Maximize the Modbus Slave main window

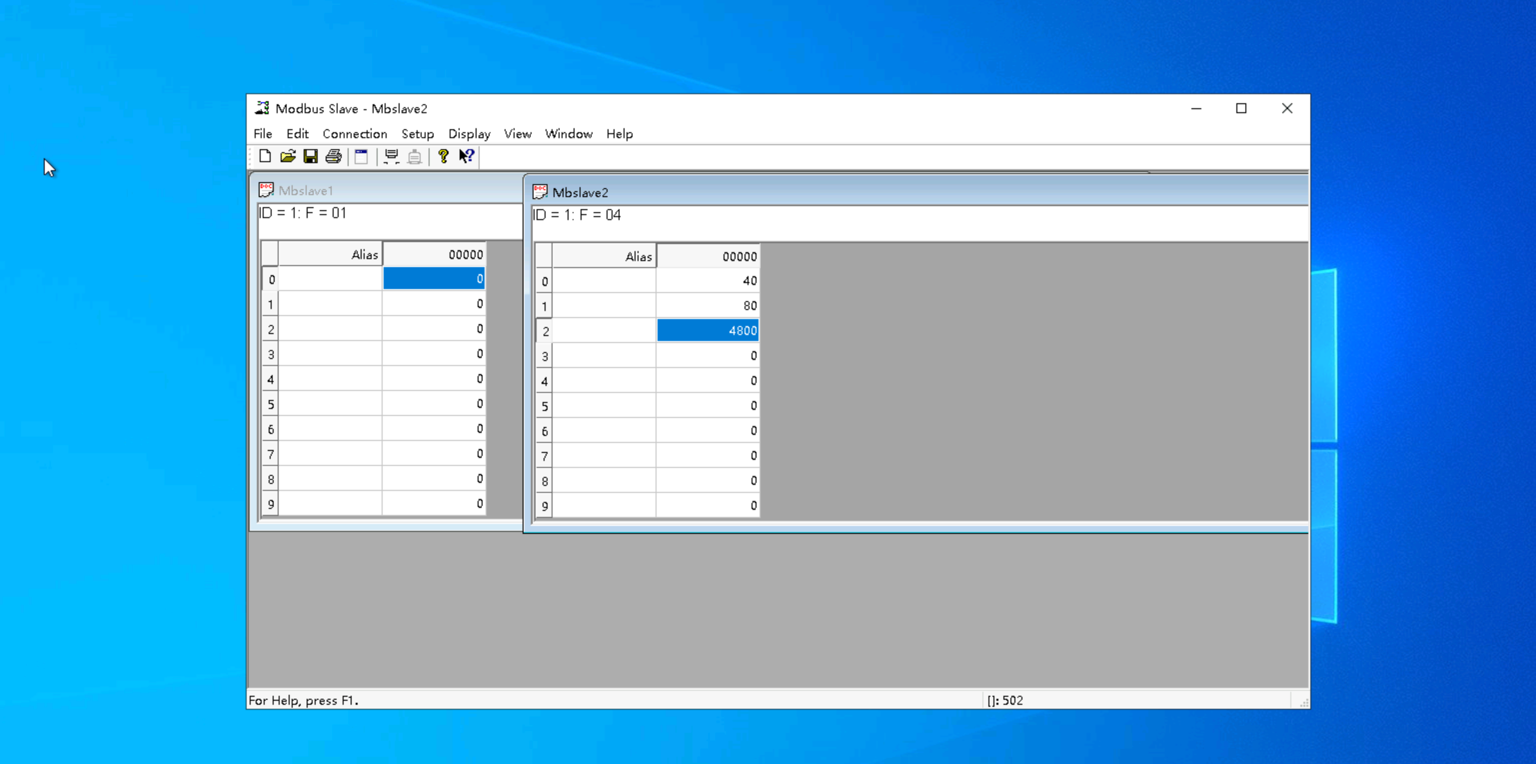coord(1241,108)
